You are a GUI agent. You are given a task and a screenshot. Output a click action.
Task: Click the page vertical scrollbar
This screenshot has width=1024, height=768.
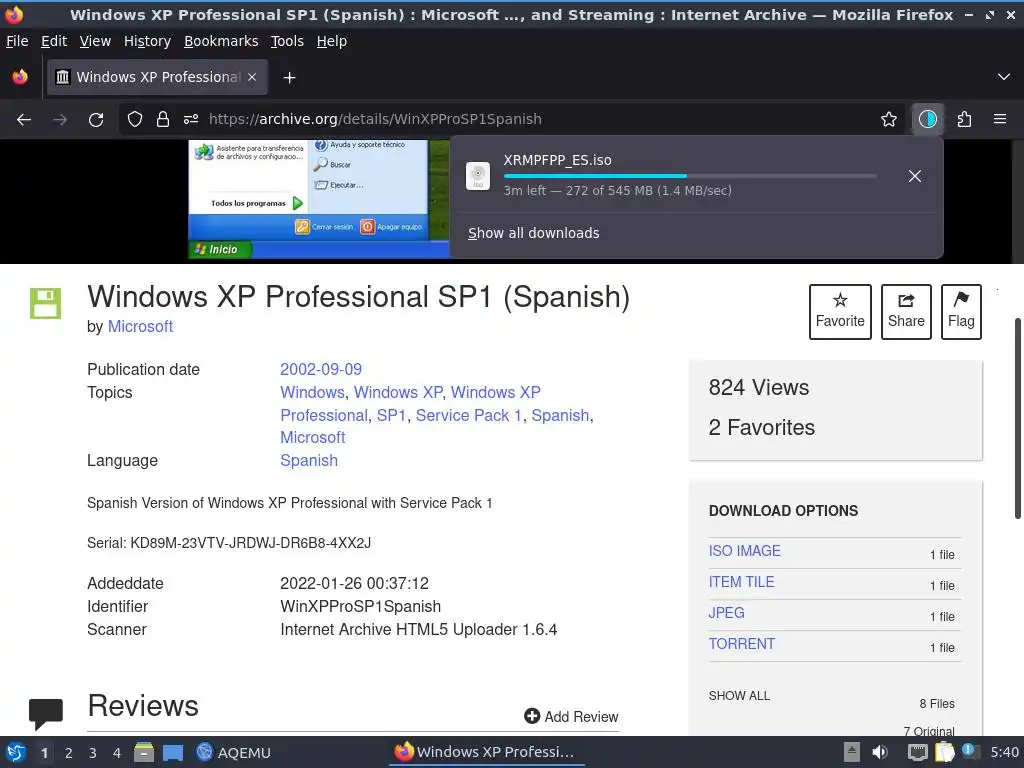(1017, 418)
